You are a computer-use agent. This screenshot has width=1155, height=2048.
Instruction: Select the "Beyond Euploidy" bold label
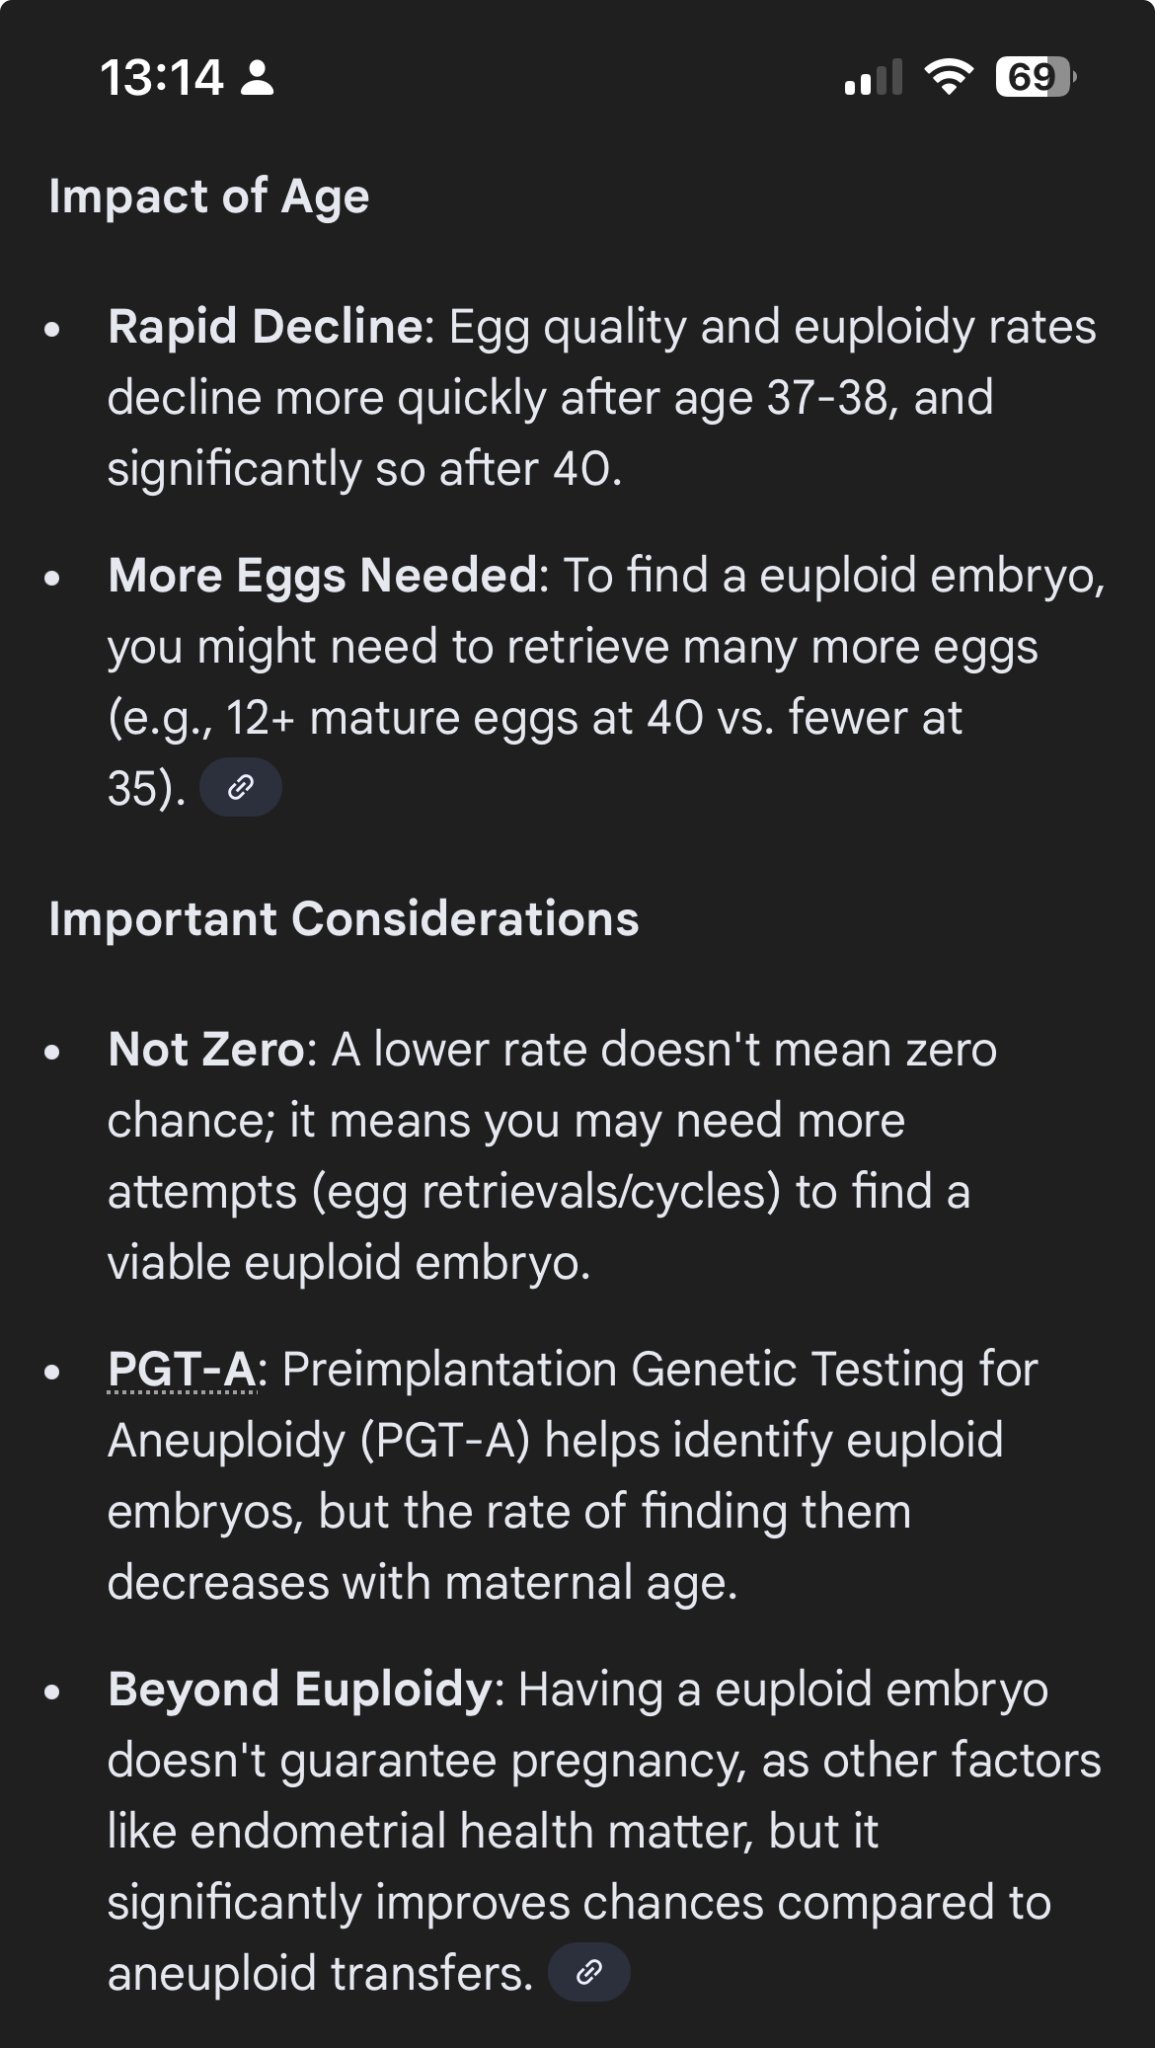coord(299,1689)
